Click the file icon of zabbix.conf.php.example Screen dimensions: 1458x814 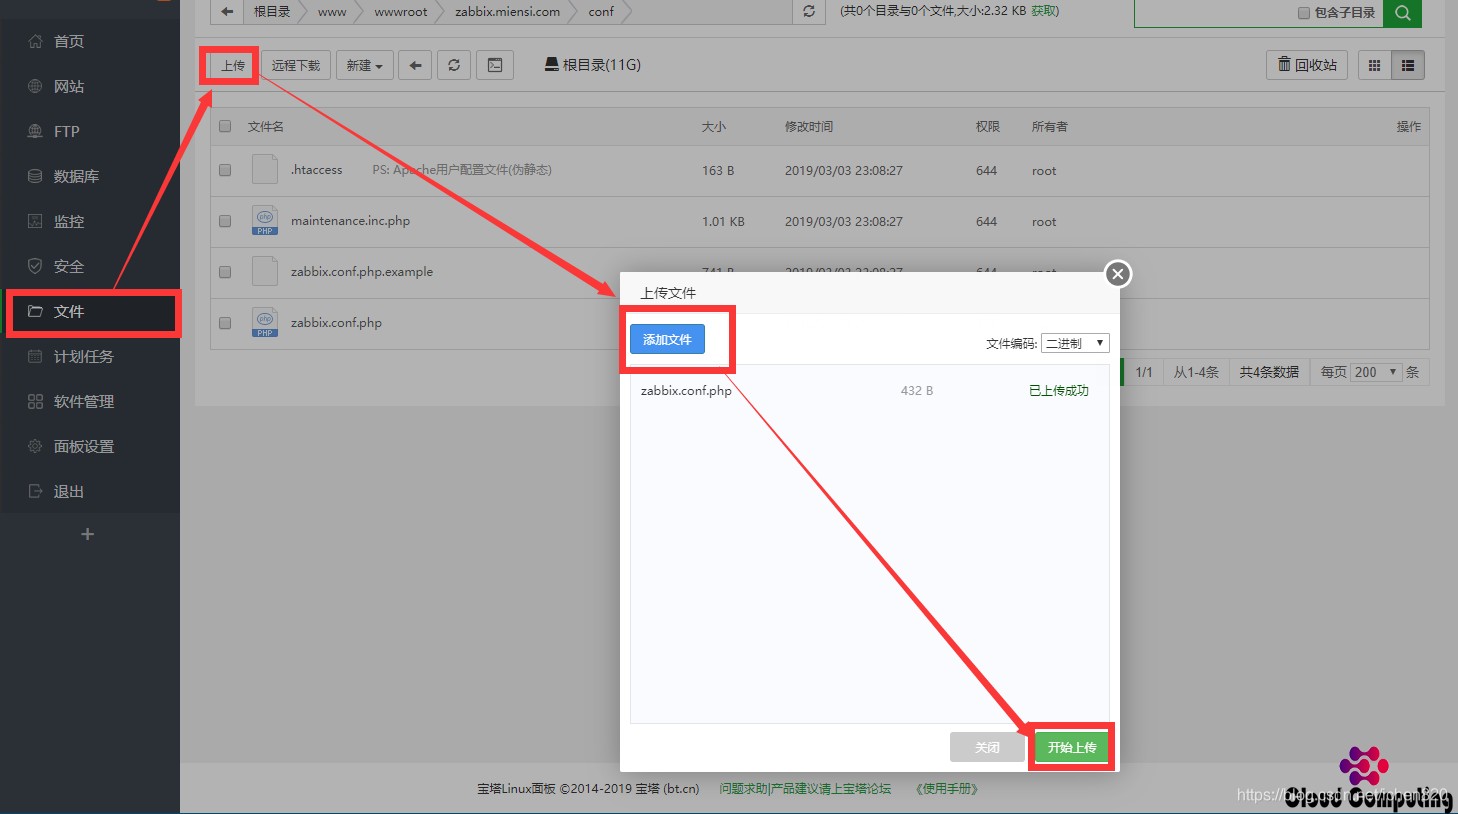pyautogui.click(x=265, y=272)
